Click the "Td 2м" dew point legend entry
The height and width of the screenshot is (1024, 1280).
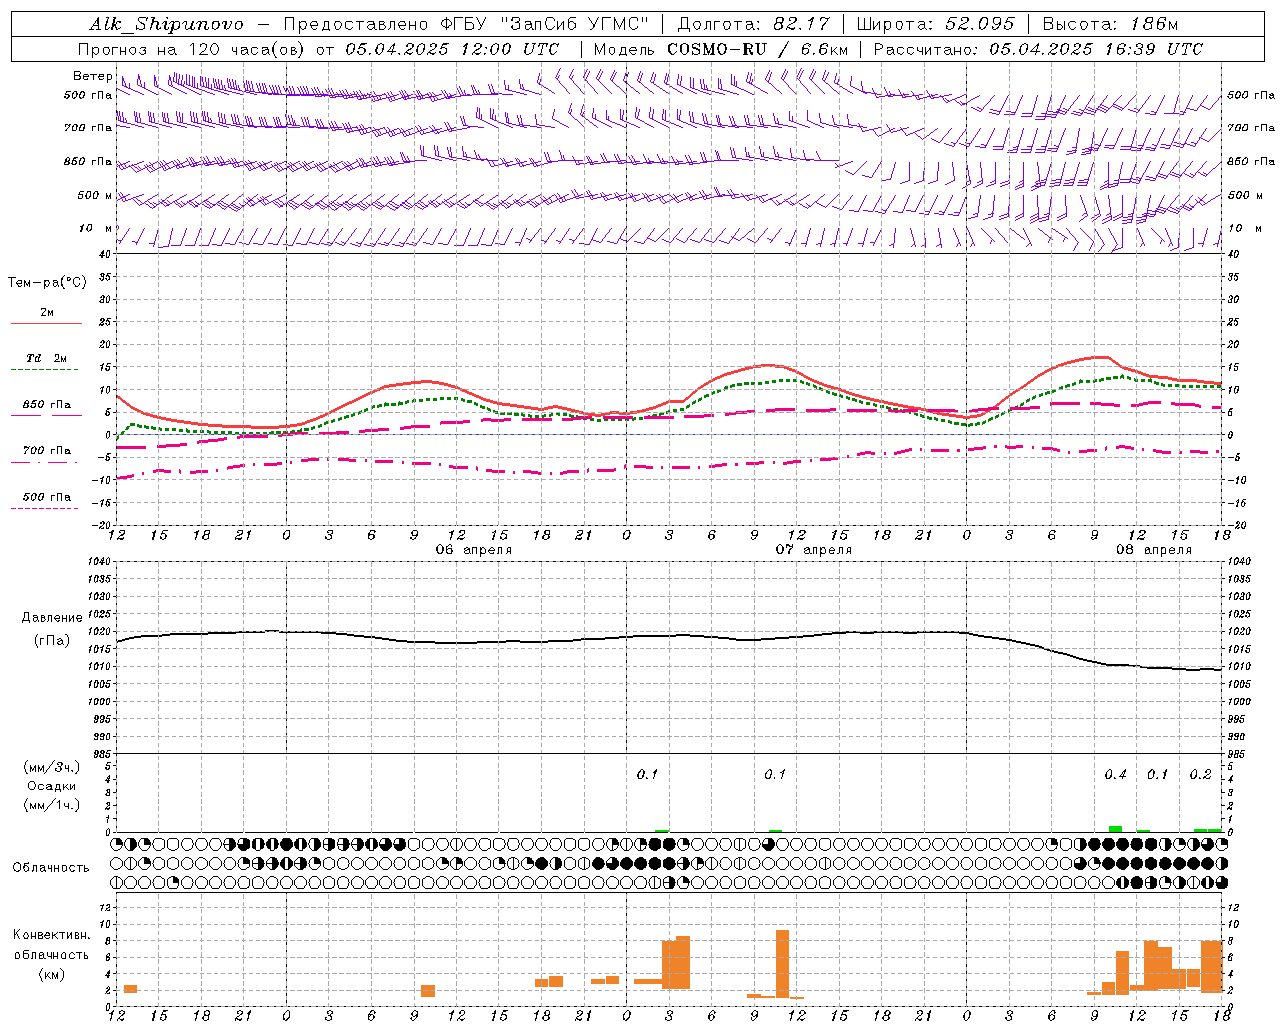coord(47,358)
